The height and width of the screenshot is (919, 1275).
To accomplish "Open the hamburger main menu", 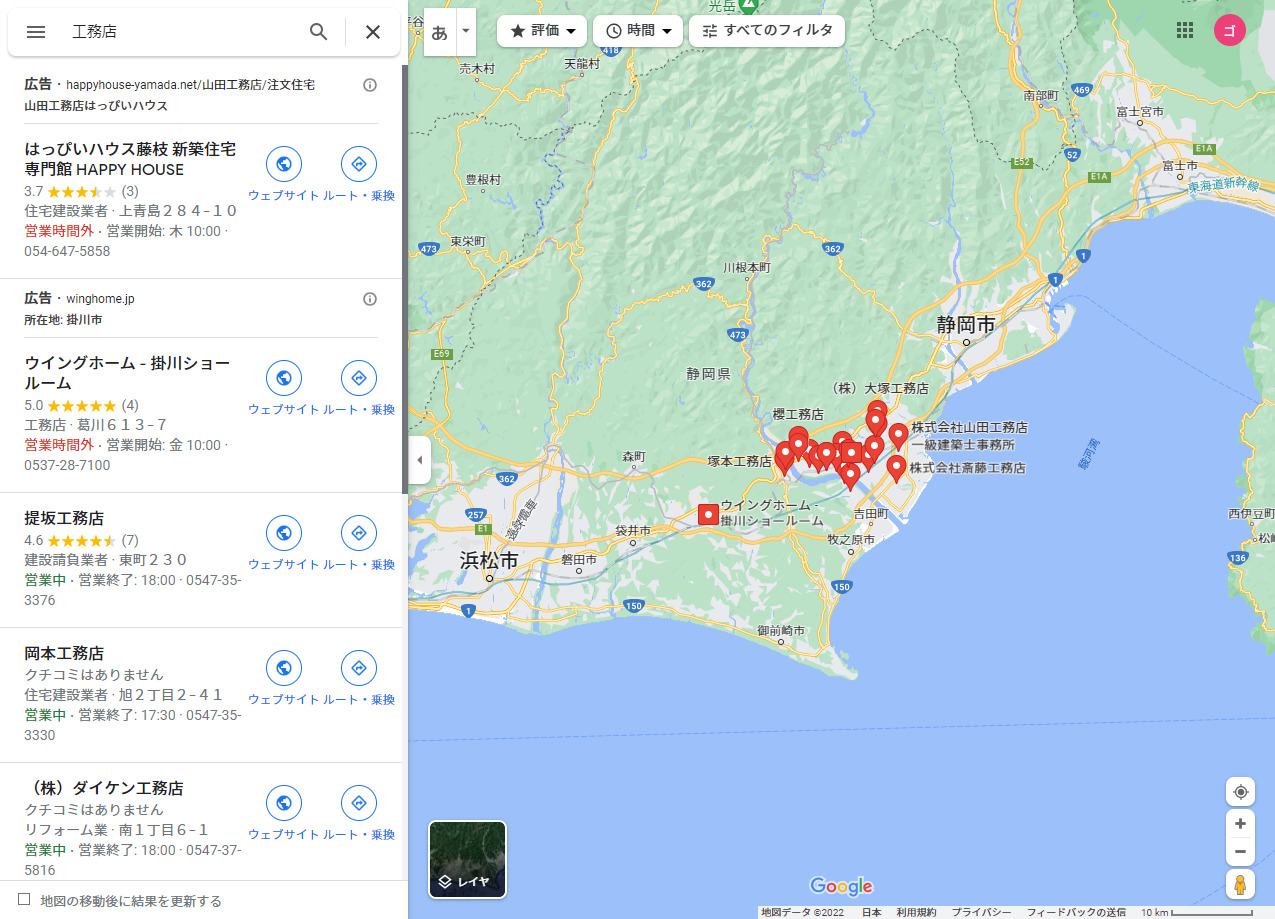I will tap(36, 32).
